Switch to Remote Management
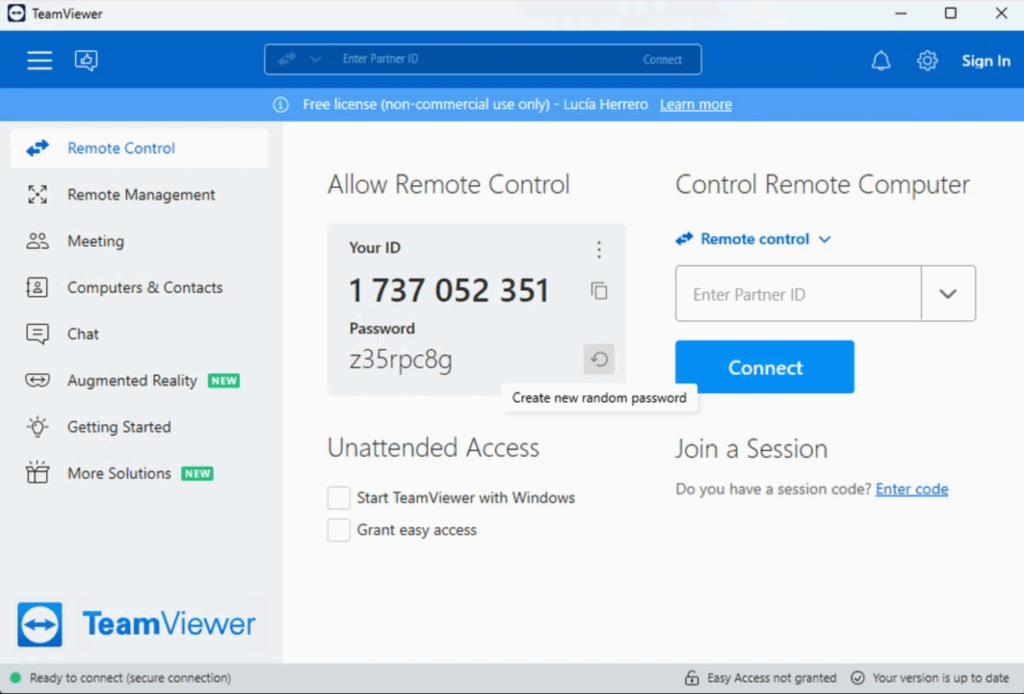The height and width of the screenshot is (694, 1024). click(140, 194)
